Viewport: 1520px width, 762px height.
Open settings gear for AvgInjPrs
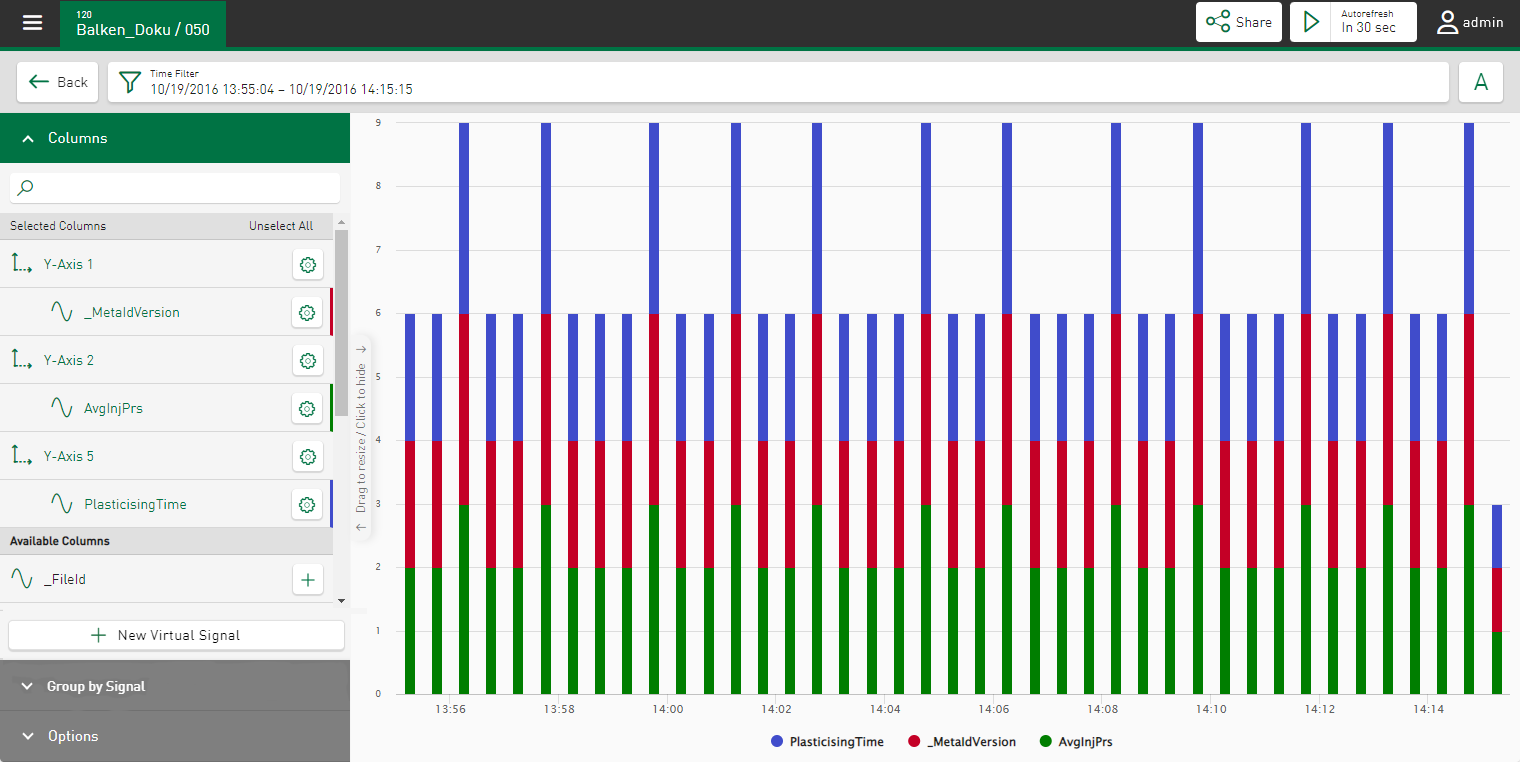tap(308, 409)
